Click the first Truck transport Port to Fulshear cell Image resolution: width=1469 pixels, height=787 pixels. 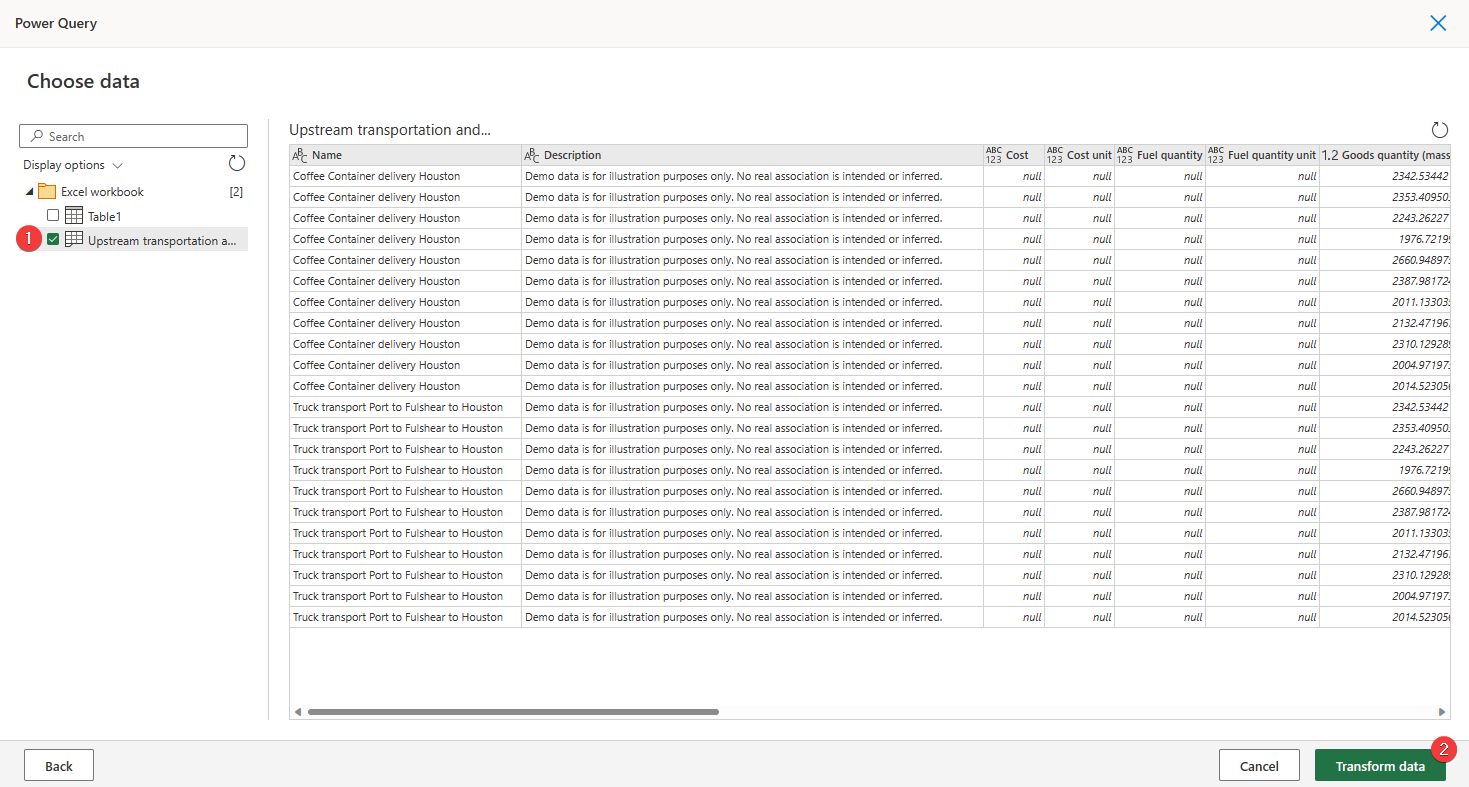pos(405,407)
